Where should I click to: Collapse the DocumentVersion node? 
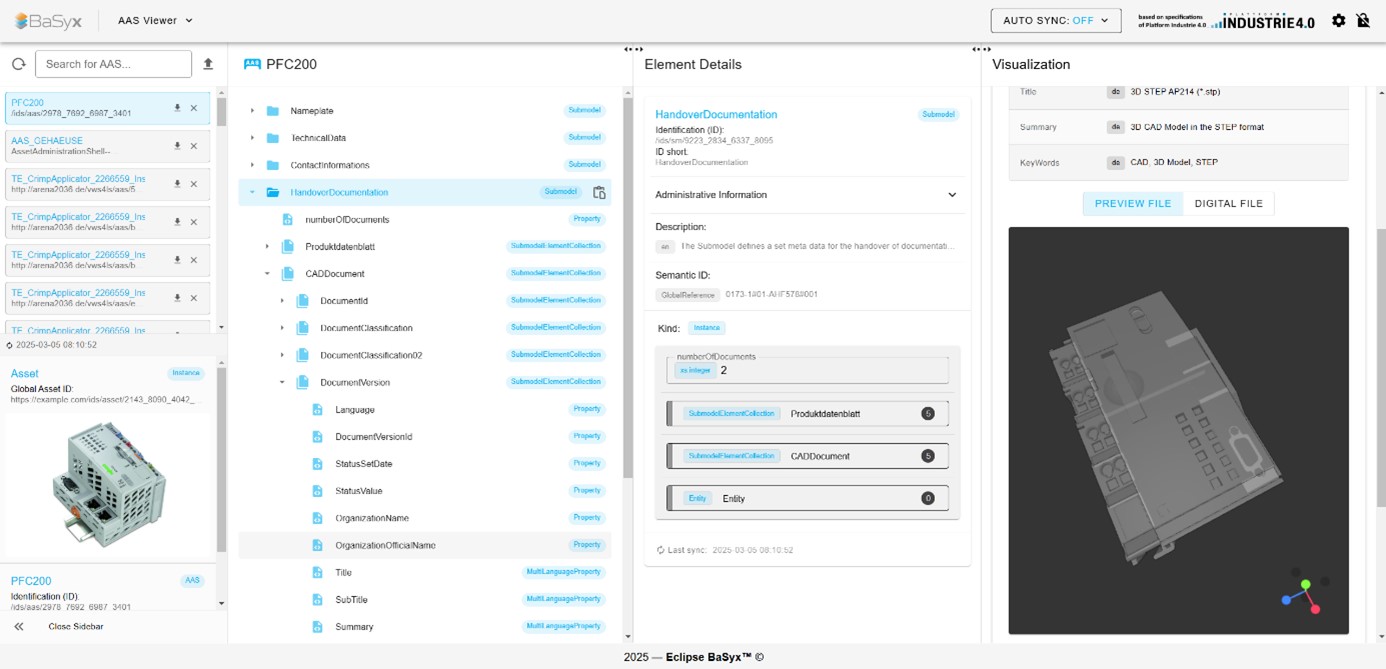click(282, 382)
